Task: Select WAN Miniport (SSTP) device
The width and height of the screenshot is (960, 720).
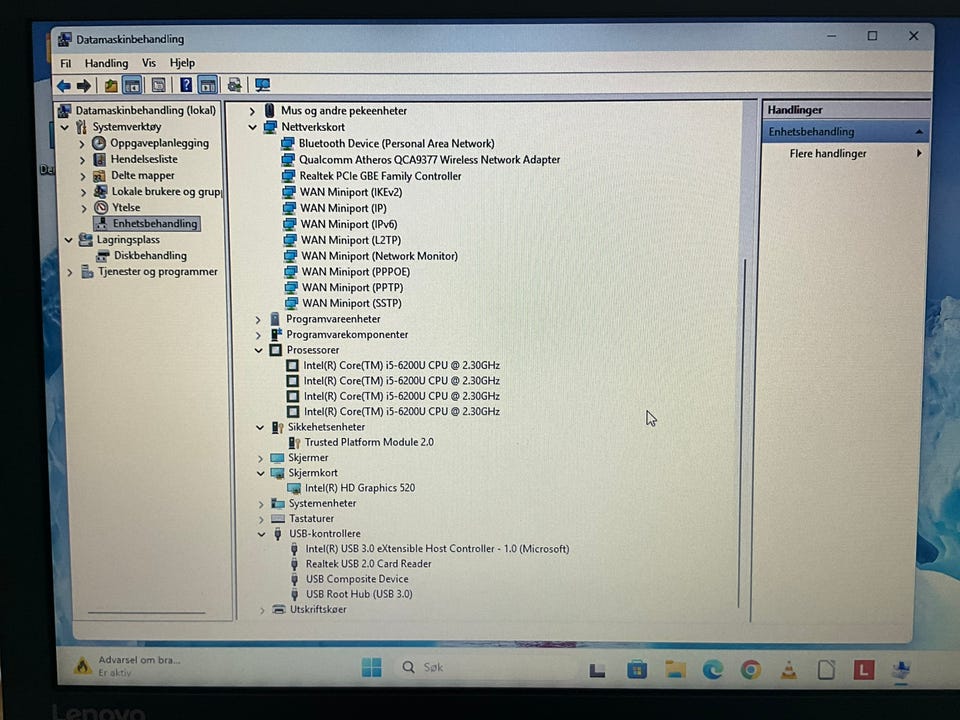Action: 351,303
